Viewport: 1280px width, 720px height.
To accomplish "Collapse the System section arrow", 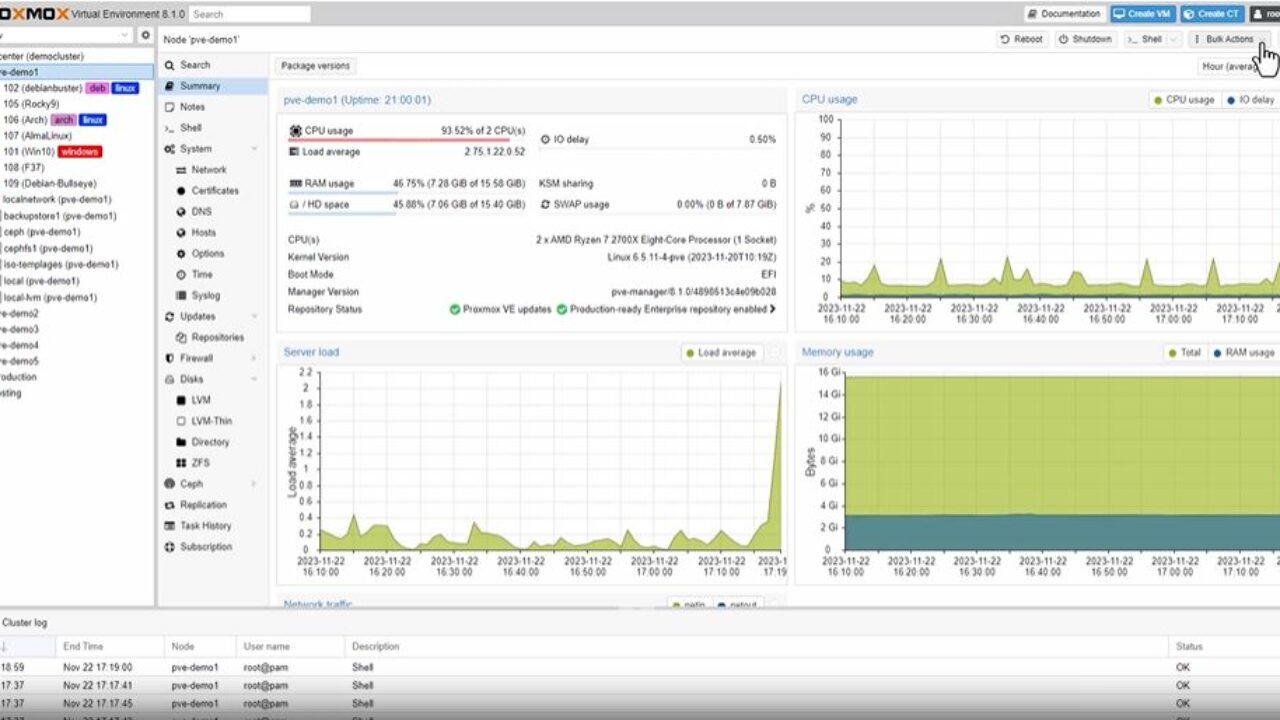I will click(x=254, y=149).
